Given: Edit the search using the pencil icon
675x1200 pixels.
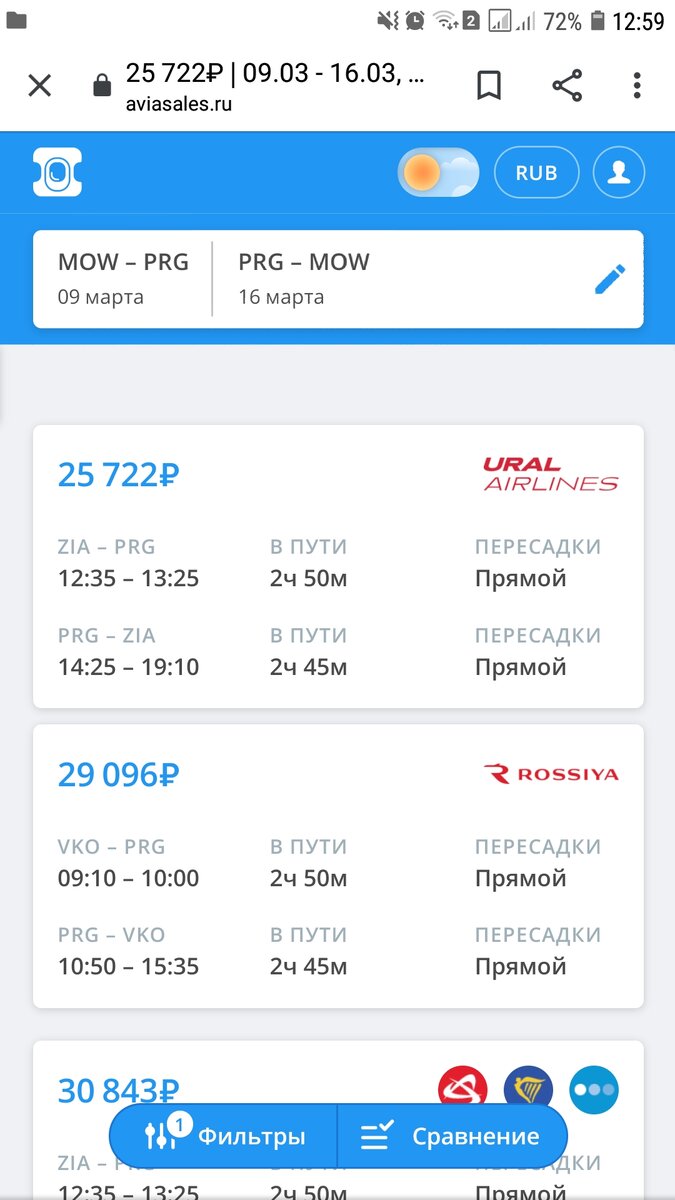Looking at the screenshot, I should 611,279.
